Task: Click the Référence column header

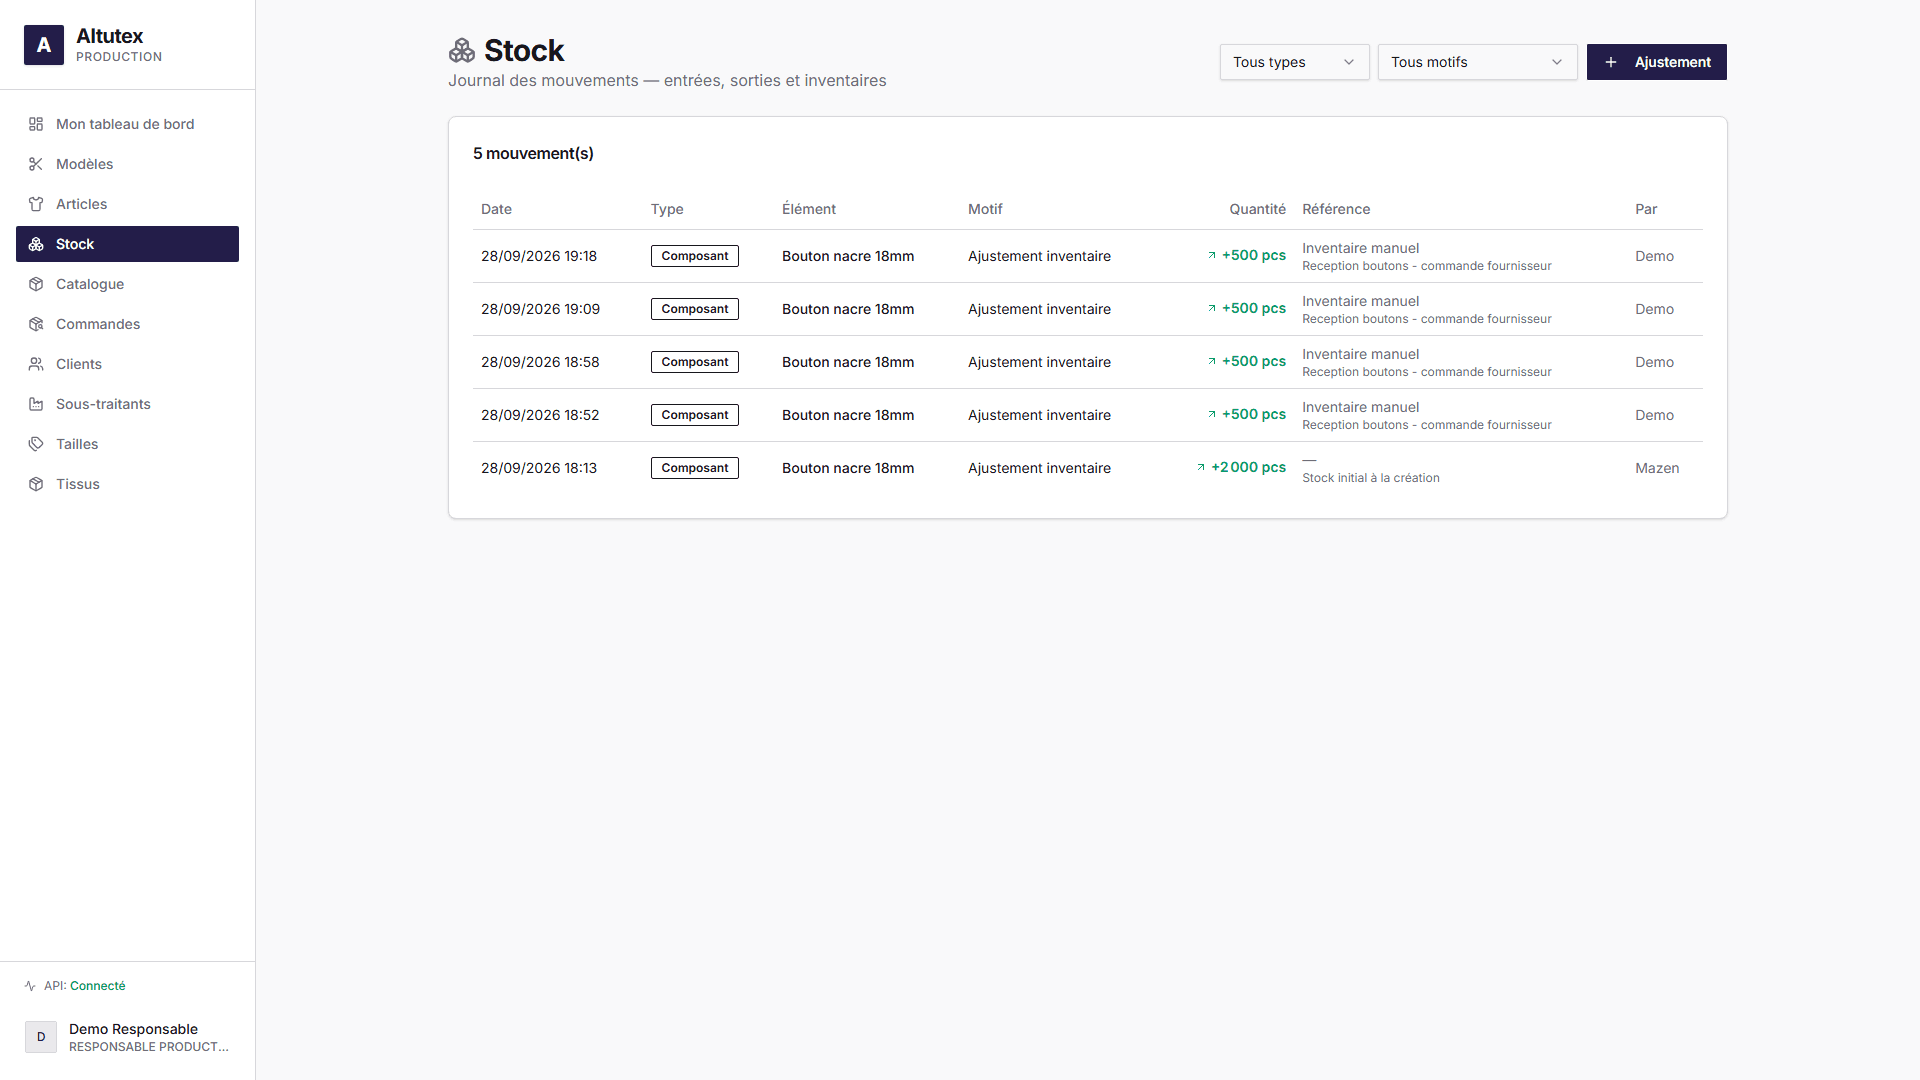Action: click(x=1336, y=209)
